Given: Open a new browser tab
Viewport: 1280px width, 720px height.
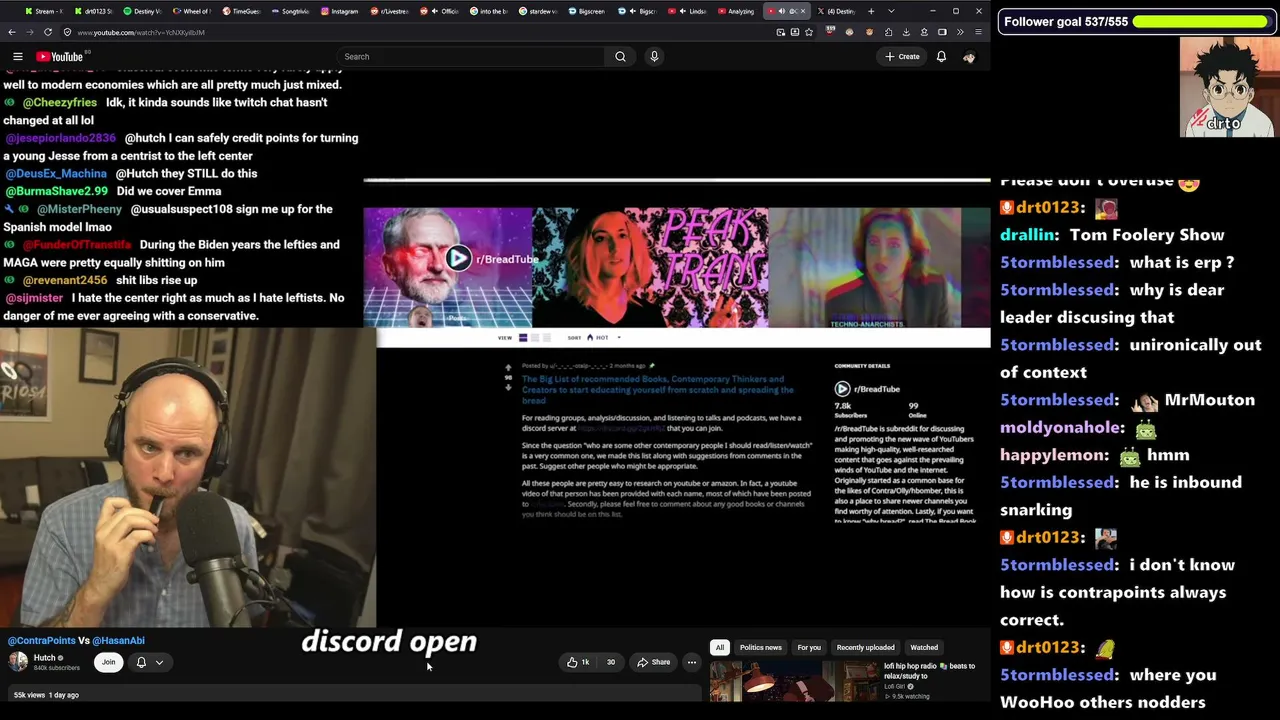Looking at the screenshot, I should click(871, 11).
